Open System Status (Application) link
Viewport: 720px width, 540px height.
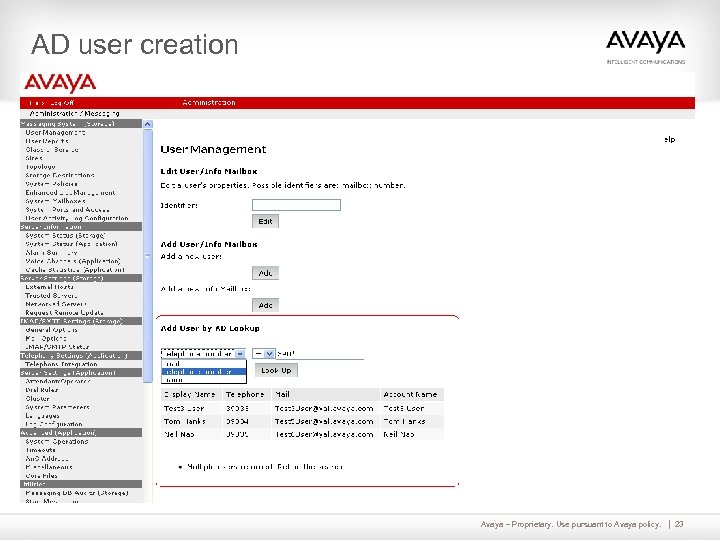(72, 244)
